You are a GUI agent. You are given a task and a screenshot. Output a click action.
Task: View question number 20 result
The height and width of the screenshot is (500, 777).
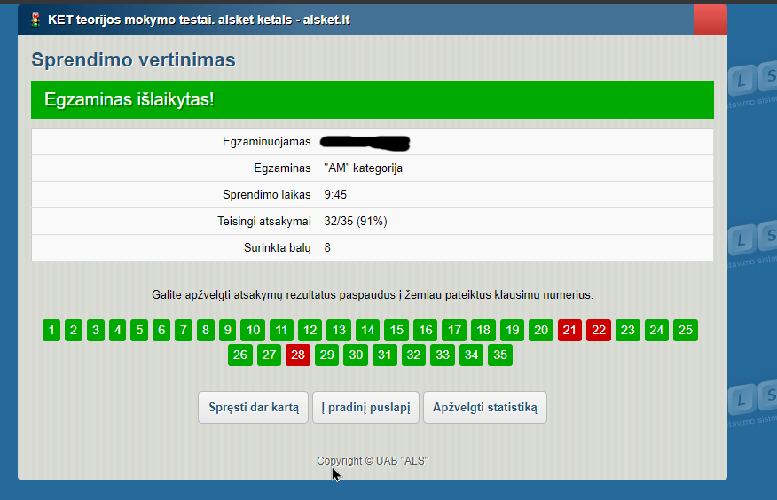pyautogui.click(x=541, y=330)
